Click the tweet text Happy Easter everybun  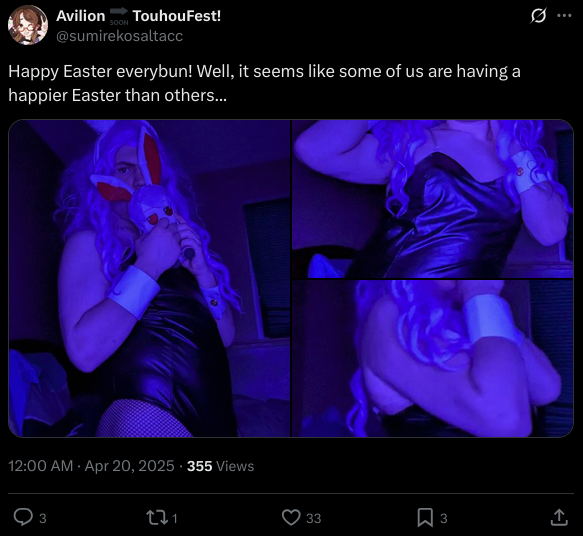(100, 71)
